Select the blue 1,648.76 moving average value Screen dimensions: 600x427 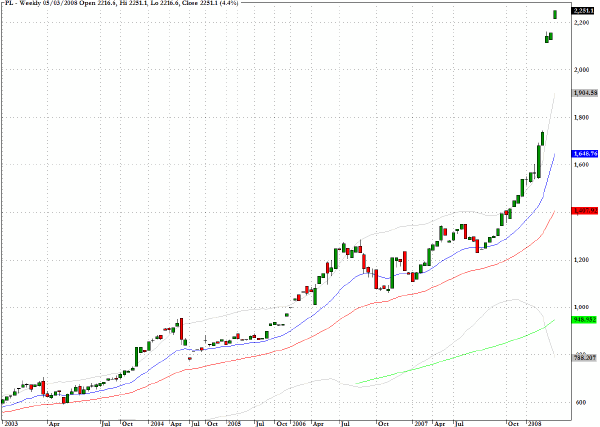(x=585, y=154)
